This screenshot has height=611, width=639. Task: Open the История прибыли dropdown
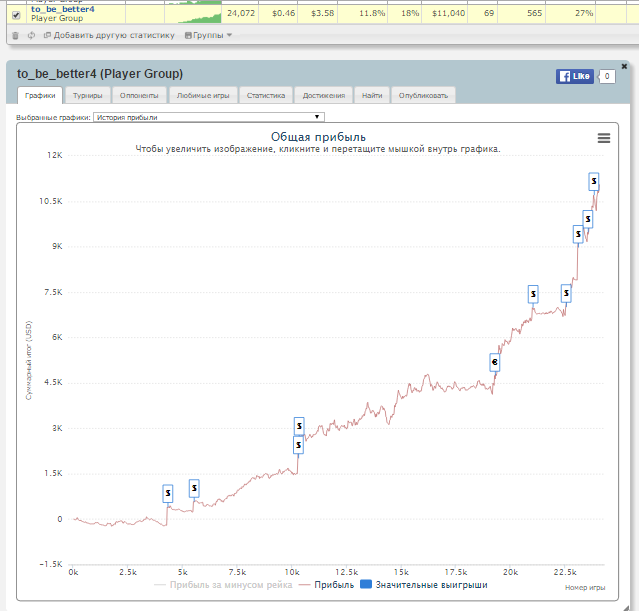(x=209, y=117)
